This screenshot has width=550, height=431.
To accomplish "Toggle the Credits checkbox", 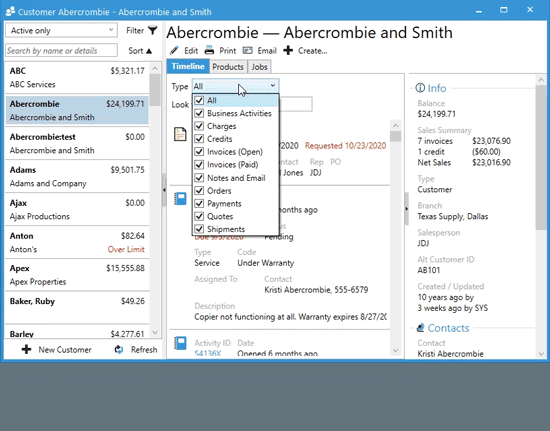I will pos(199,139).
